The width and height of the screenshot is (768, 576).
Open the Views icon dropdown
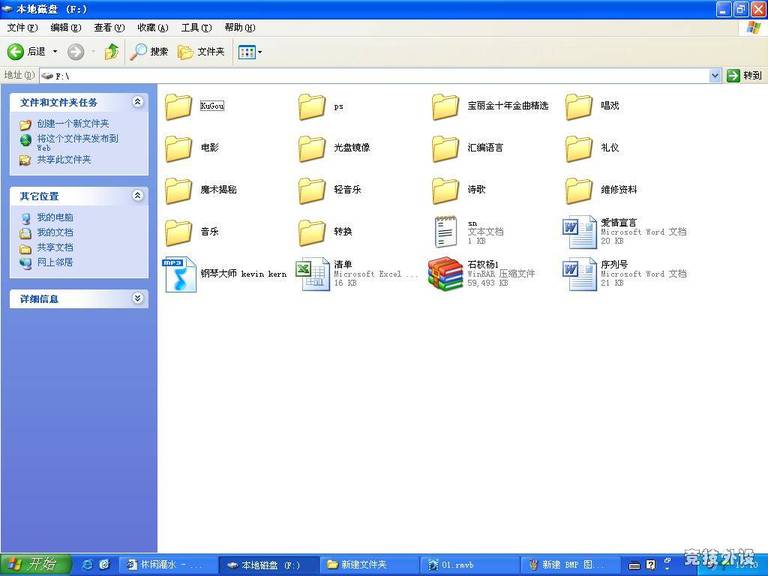[x=250, y=52]
